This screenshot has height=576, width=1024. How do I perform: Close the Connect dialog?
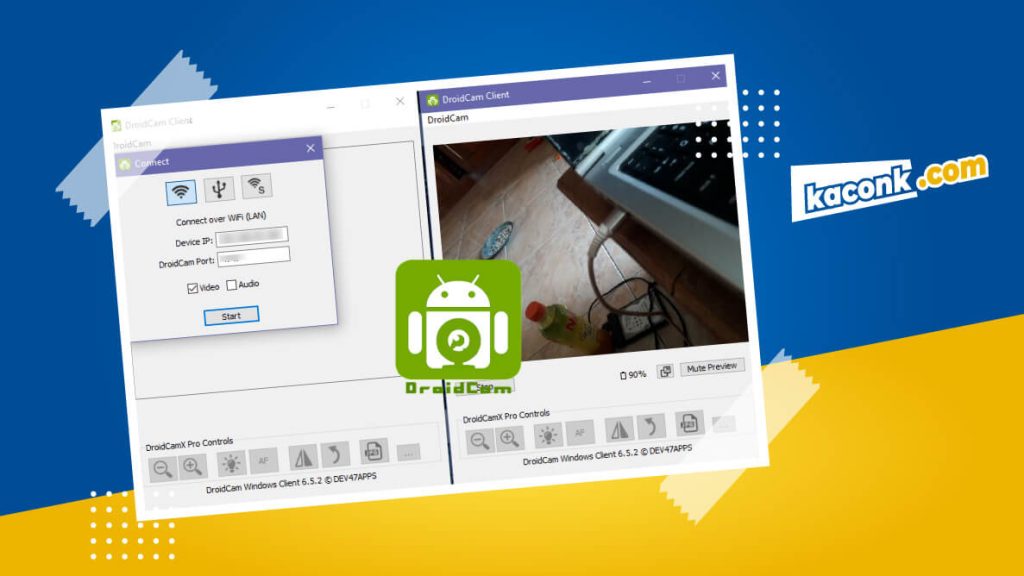coord(310,148)
